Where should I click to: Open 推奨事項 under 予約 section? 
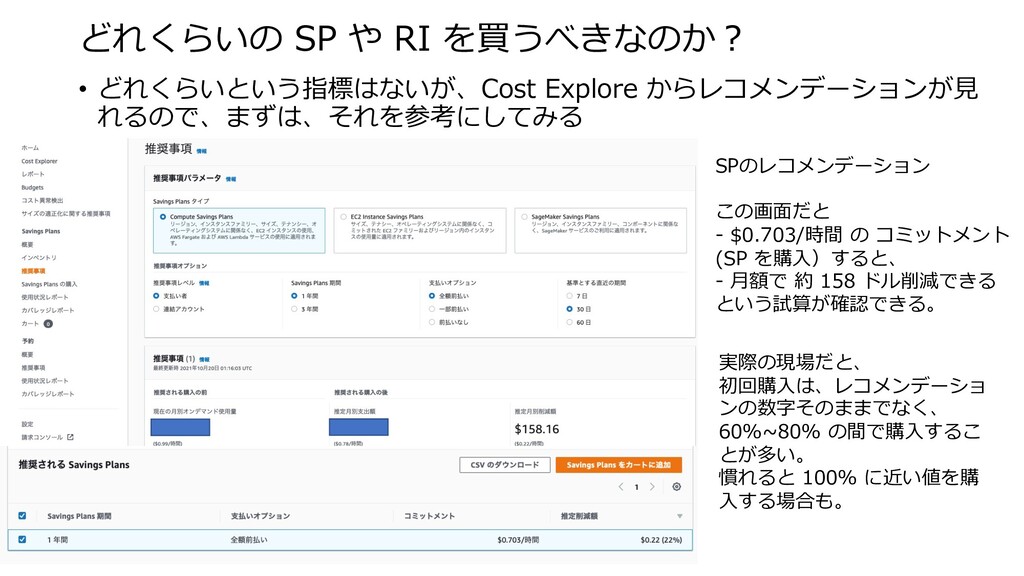tap(33, 368)
